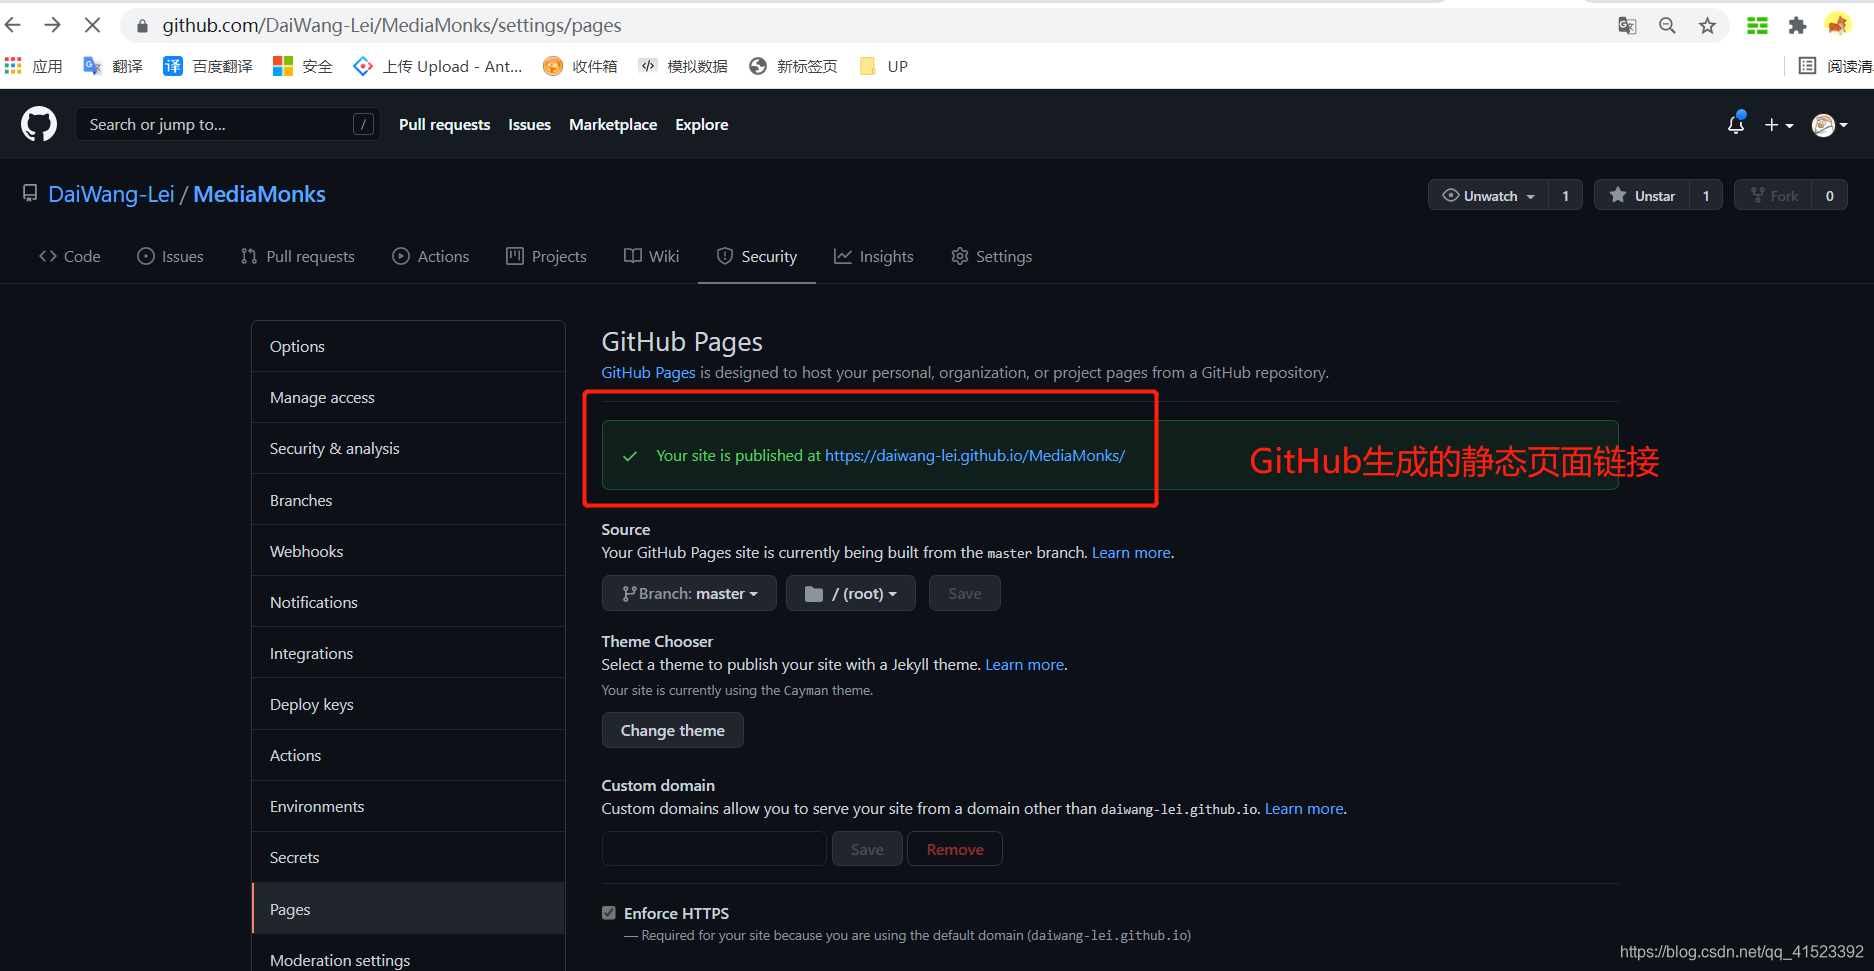This screenshot has width=1874, height=971.
Task: Open browser extensions puzzle icon
Action: (x=1797, y=26)
